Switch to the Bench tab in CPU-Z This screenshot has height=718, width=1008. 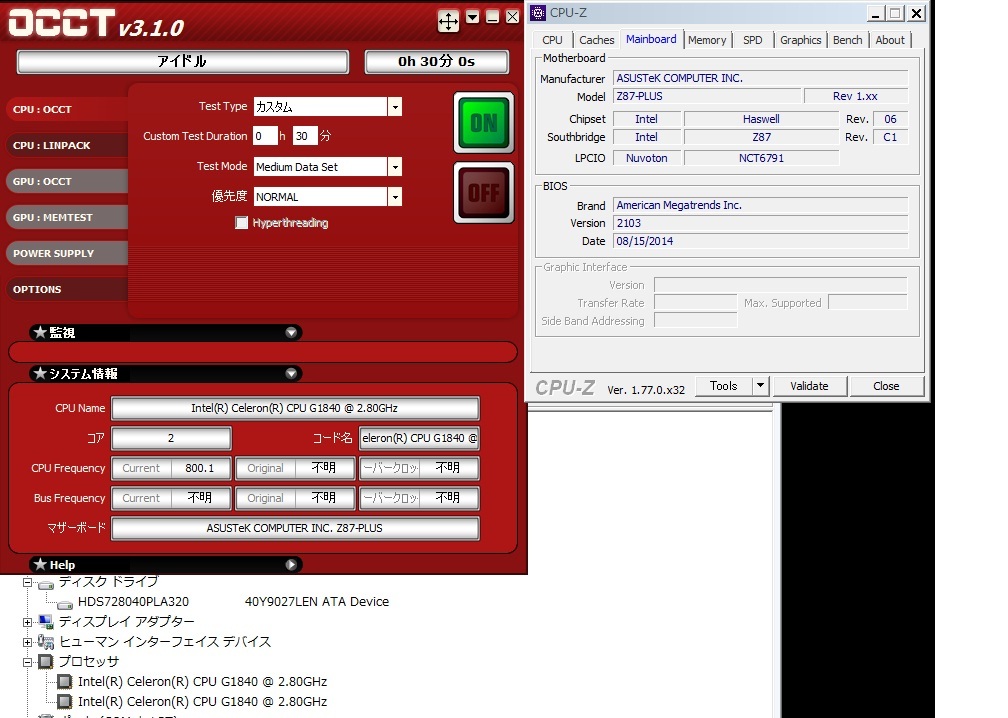847,40
